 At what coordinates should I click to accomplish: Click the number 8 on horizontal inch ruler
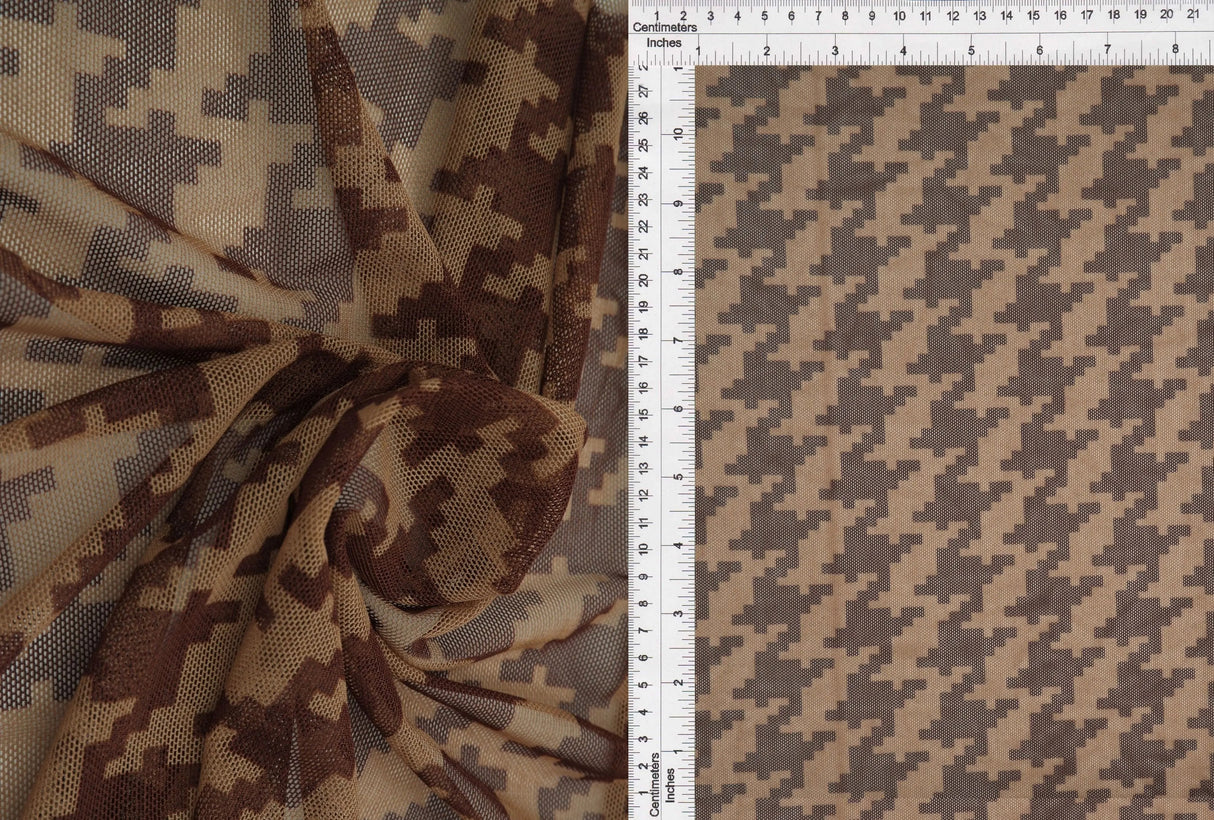[x=1177, y=46]
